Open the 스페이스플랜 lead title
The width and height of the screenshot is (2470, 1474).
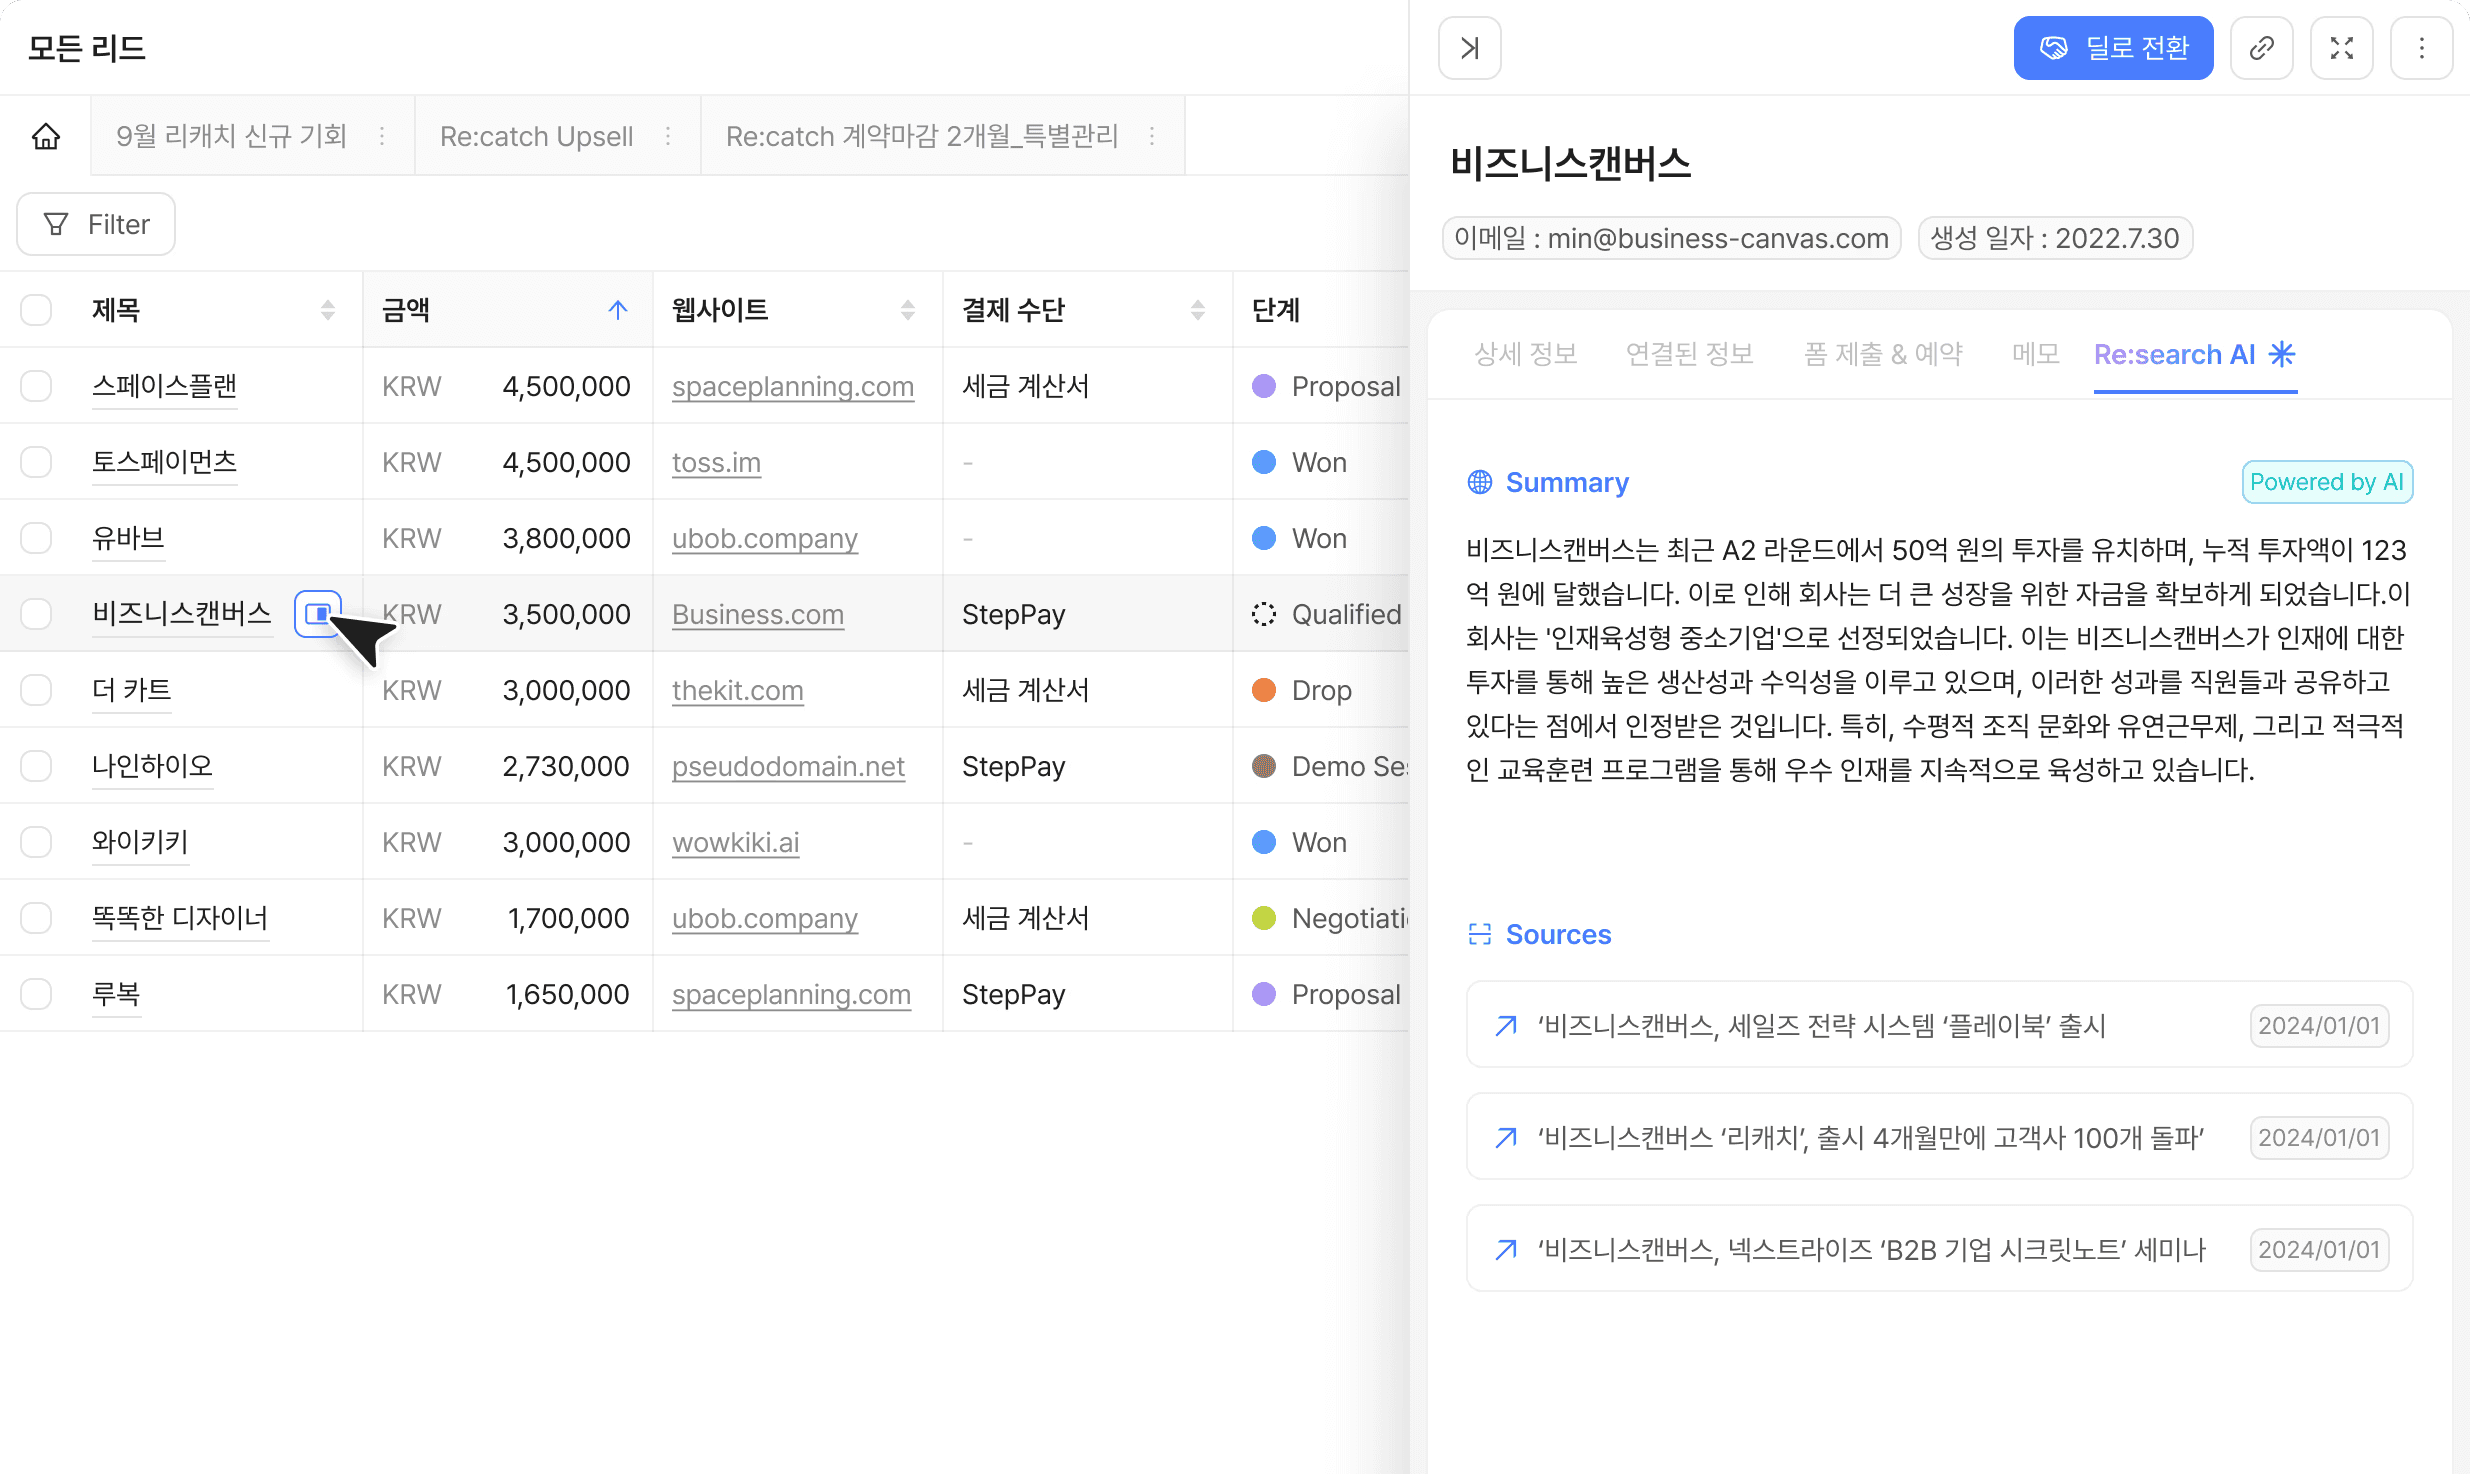point(165,386)
